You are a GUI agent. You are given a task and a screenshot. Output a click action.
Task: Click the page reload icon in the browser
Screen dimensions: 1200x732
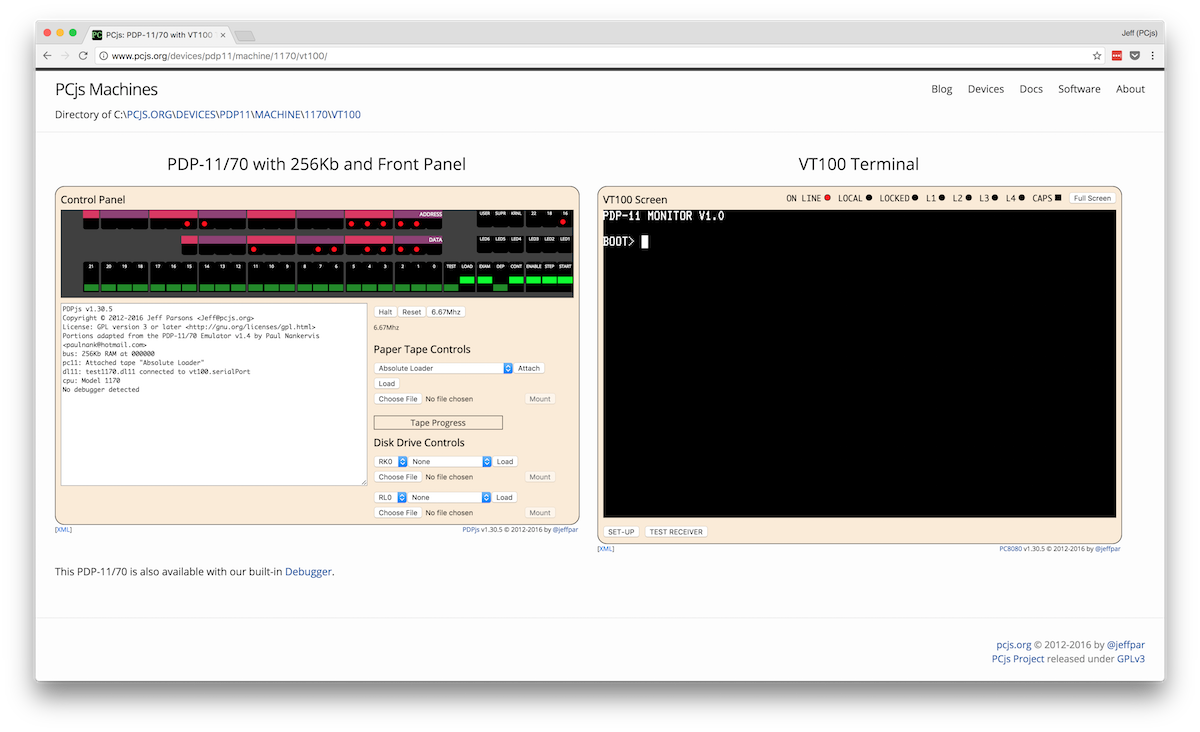[83, 55]
